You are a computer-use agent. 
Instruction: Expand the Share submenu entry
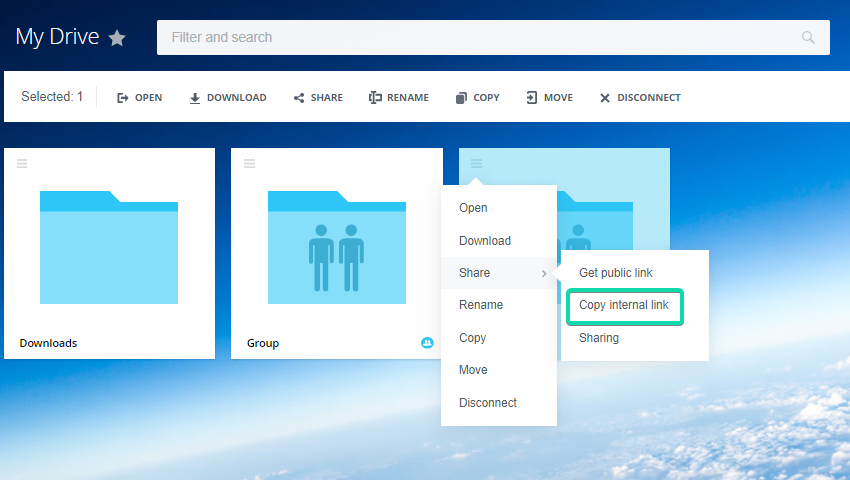499,273
